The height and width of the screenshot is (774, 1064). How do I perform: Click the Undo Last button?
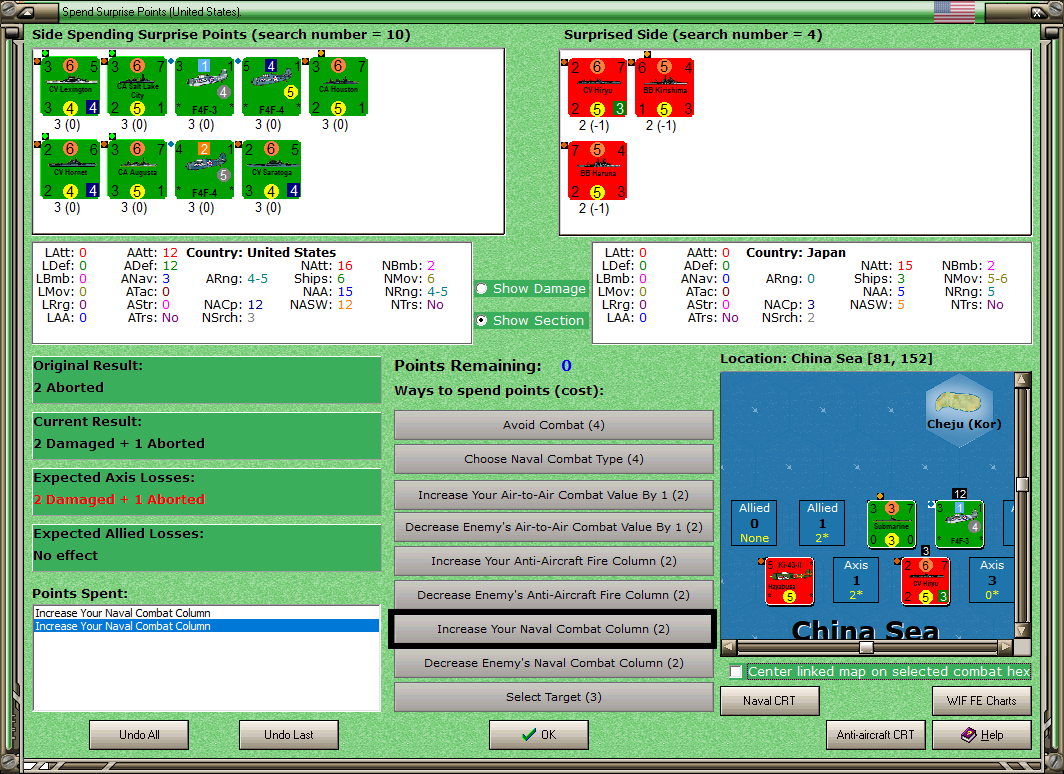tap(289, 735)
